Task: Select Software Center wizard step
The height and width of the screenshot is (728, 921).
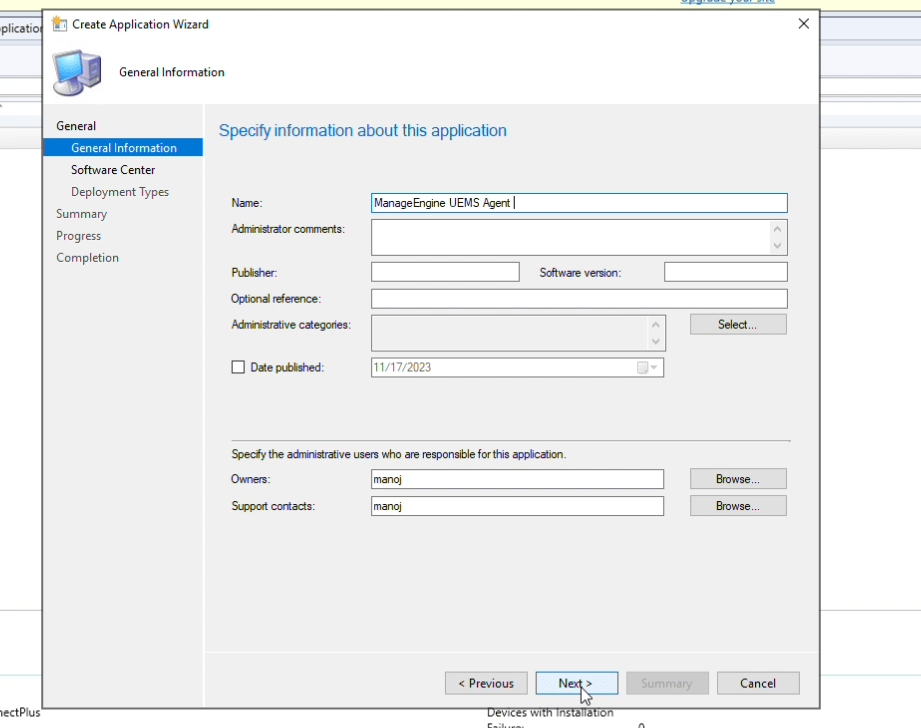Action: point(113,170)
